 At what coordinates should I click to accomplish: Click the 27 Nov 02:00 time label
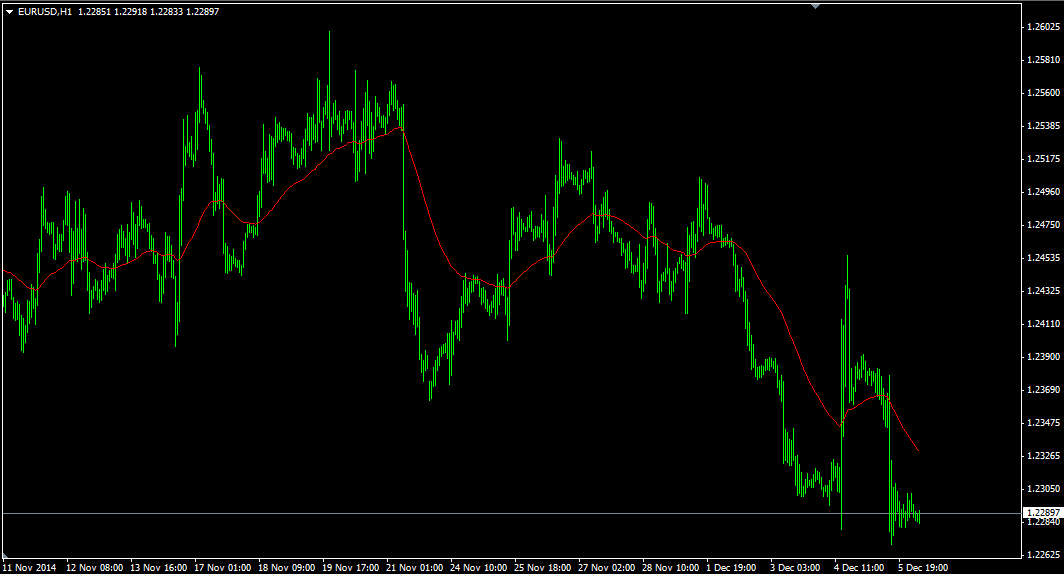point(607,567)
